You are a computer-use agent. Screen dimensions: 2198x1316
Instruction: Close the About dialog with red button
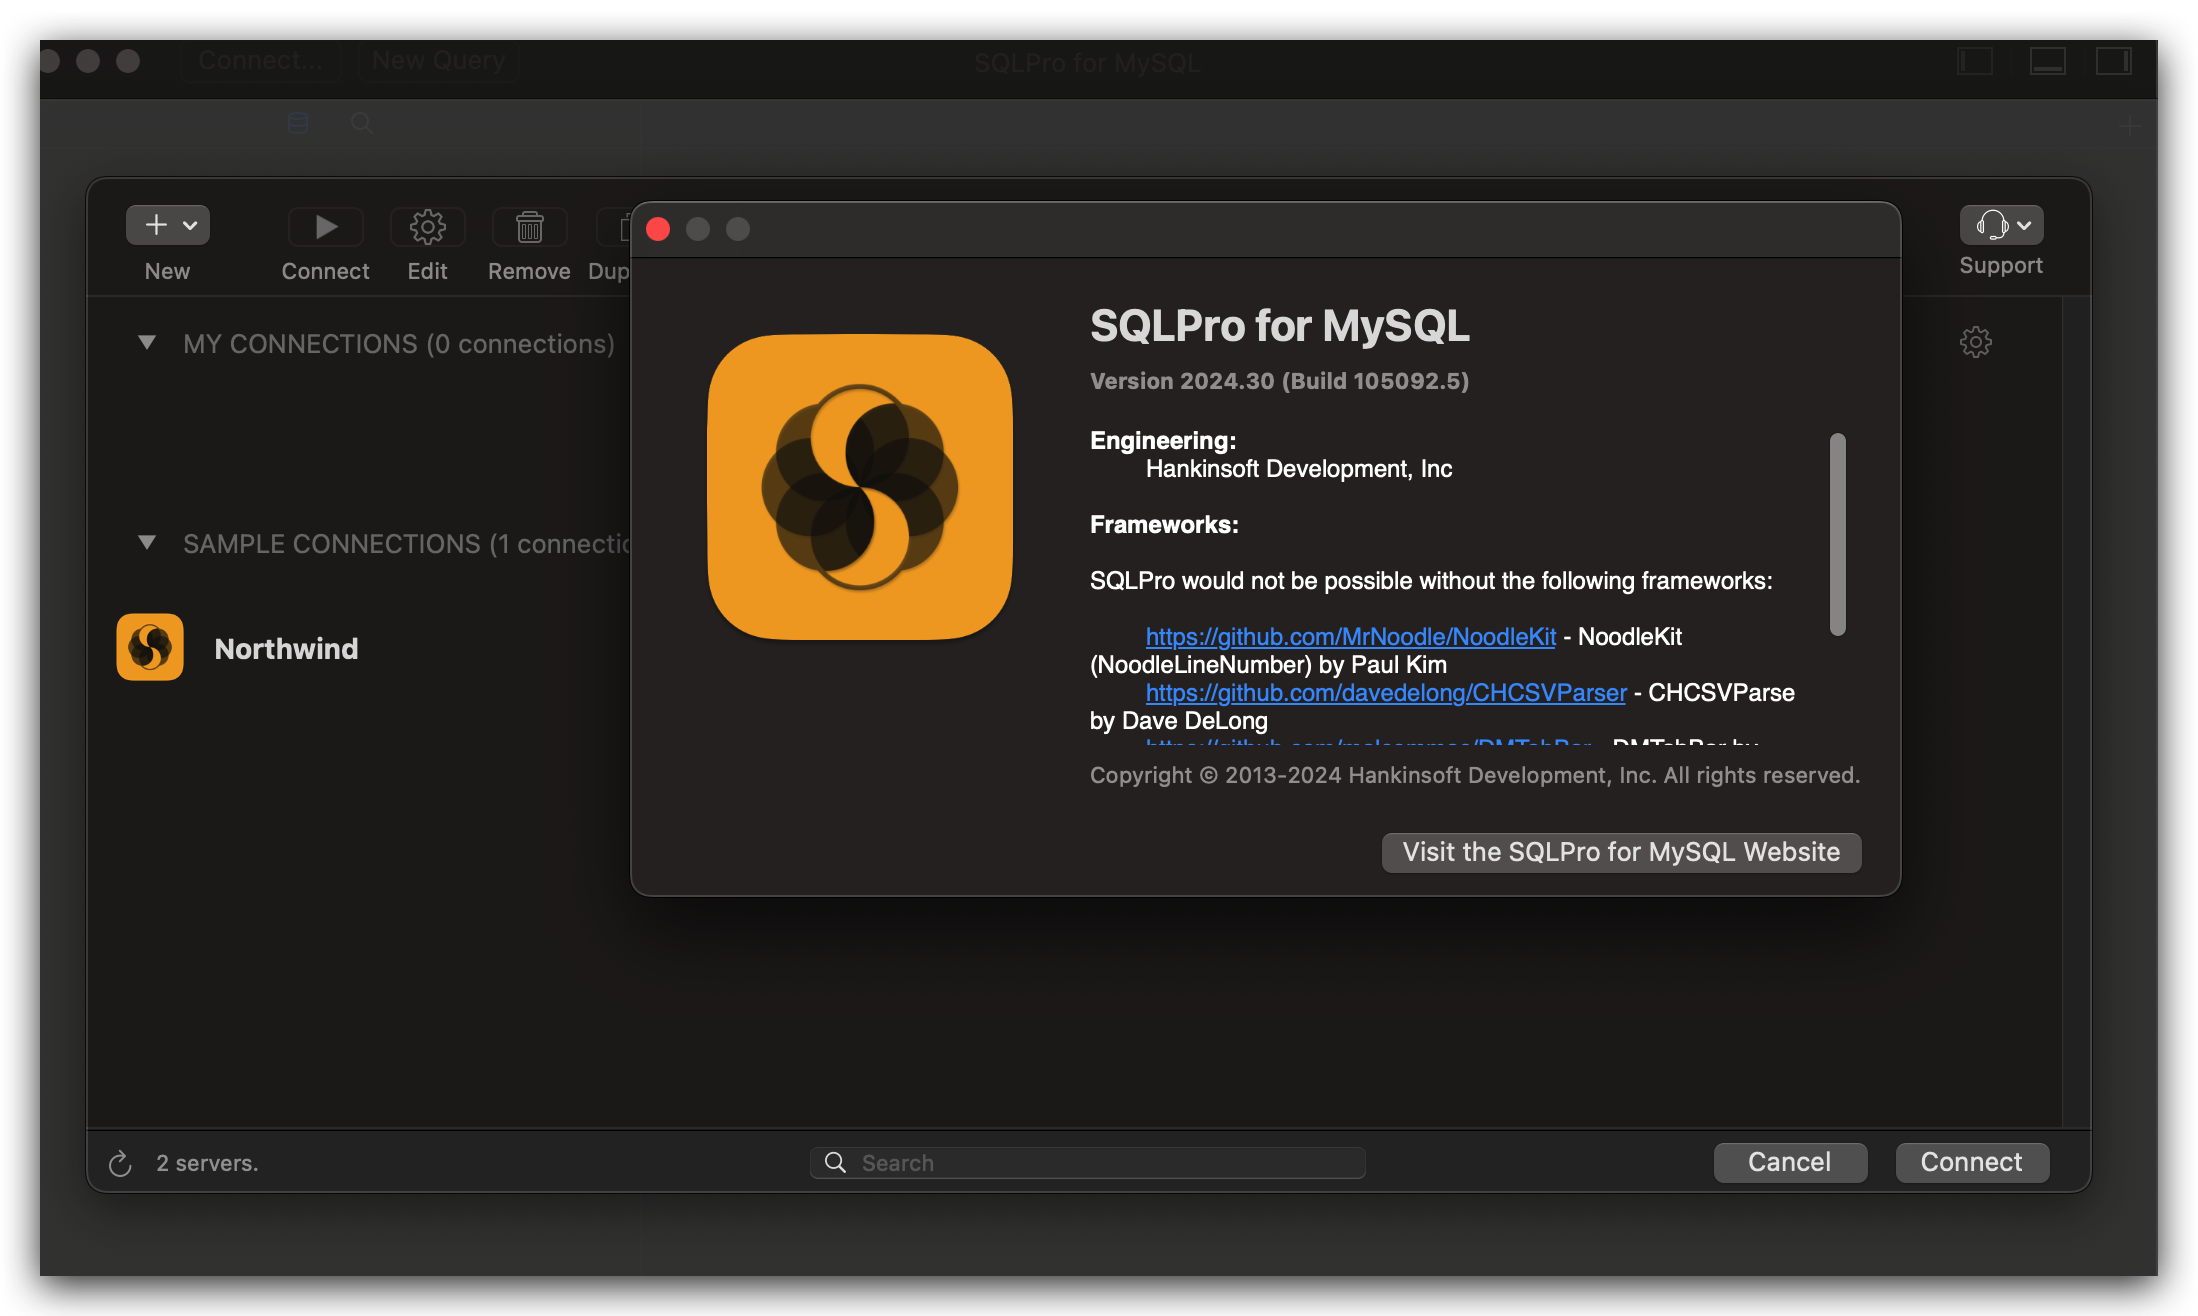(x=658, y=229)
